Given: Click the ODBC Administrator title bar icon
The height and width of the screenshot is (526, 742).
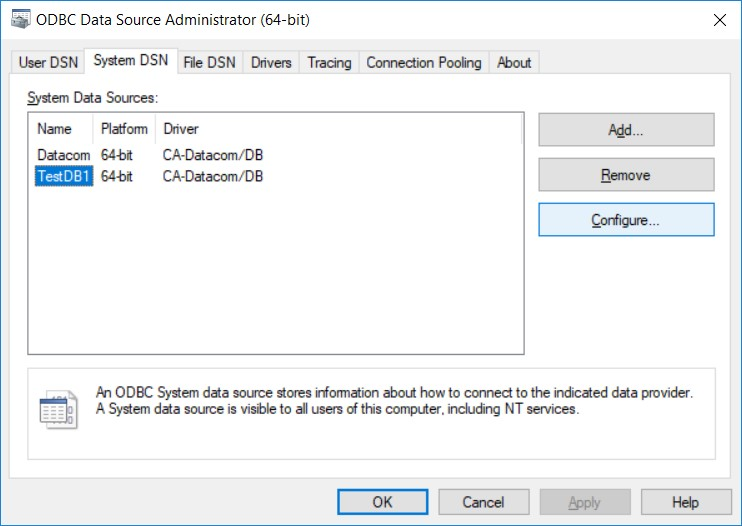Looking at the screenshot, I should (18, 19).
